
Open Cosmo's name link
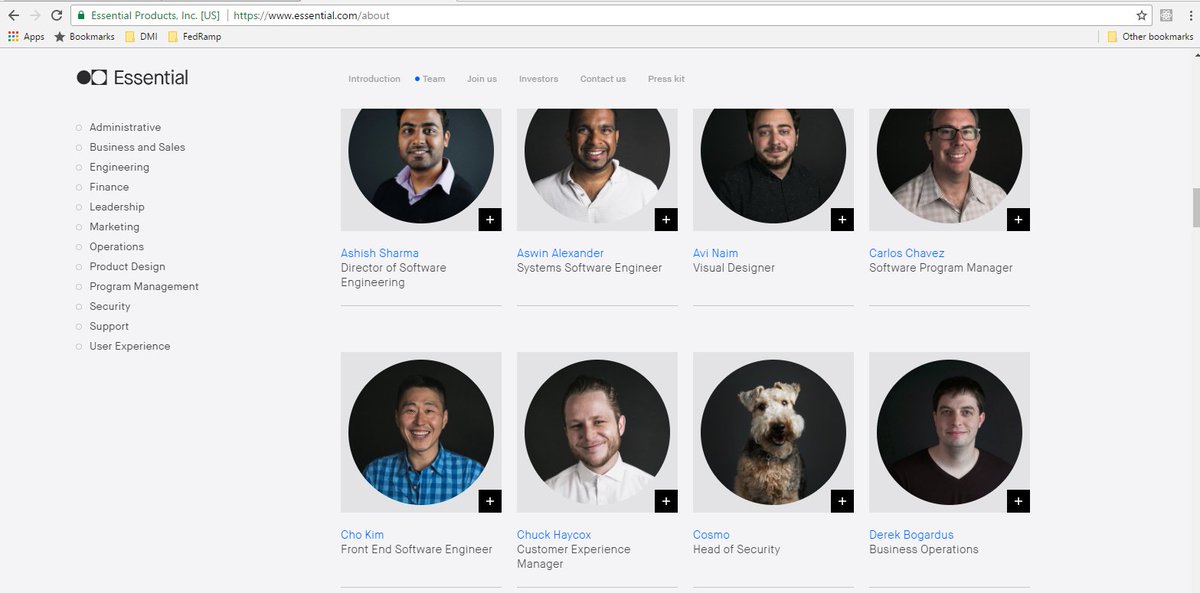pyautogui.click(x=711, y=535)
